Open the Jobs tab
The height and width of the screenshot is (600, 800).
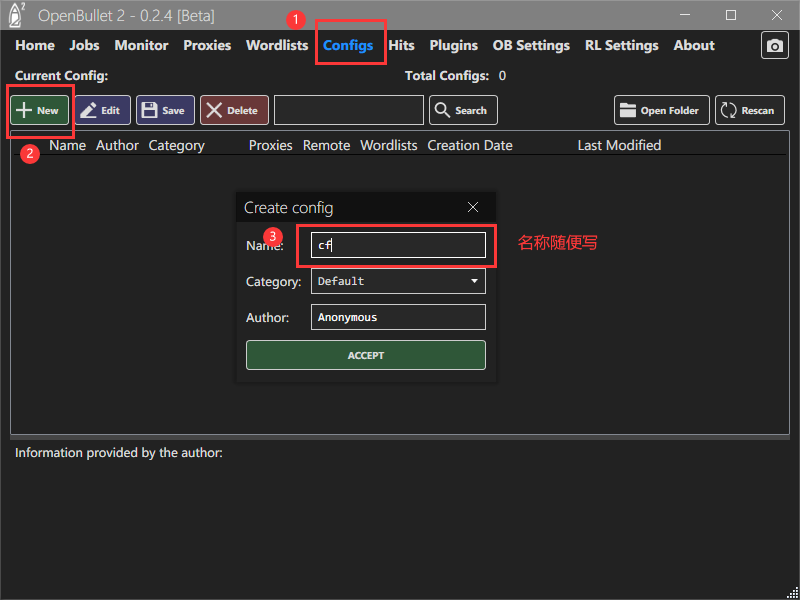[84, 45]
